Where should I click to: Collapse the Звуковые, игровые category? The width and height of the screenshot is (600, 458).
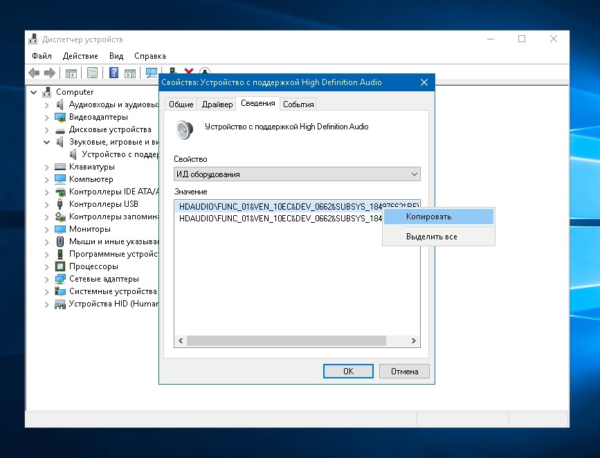pyautogui.click(x=47, y=142)
